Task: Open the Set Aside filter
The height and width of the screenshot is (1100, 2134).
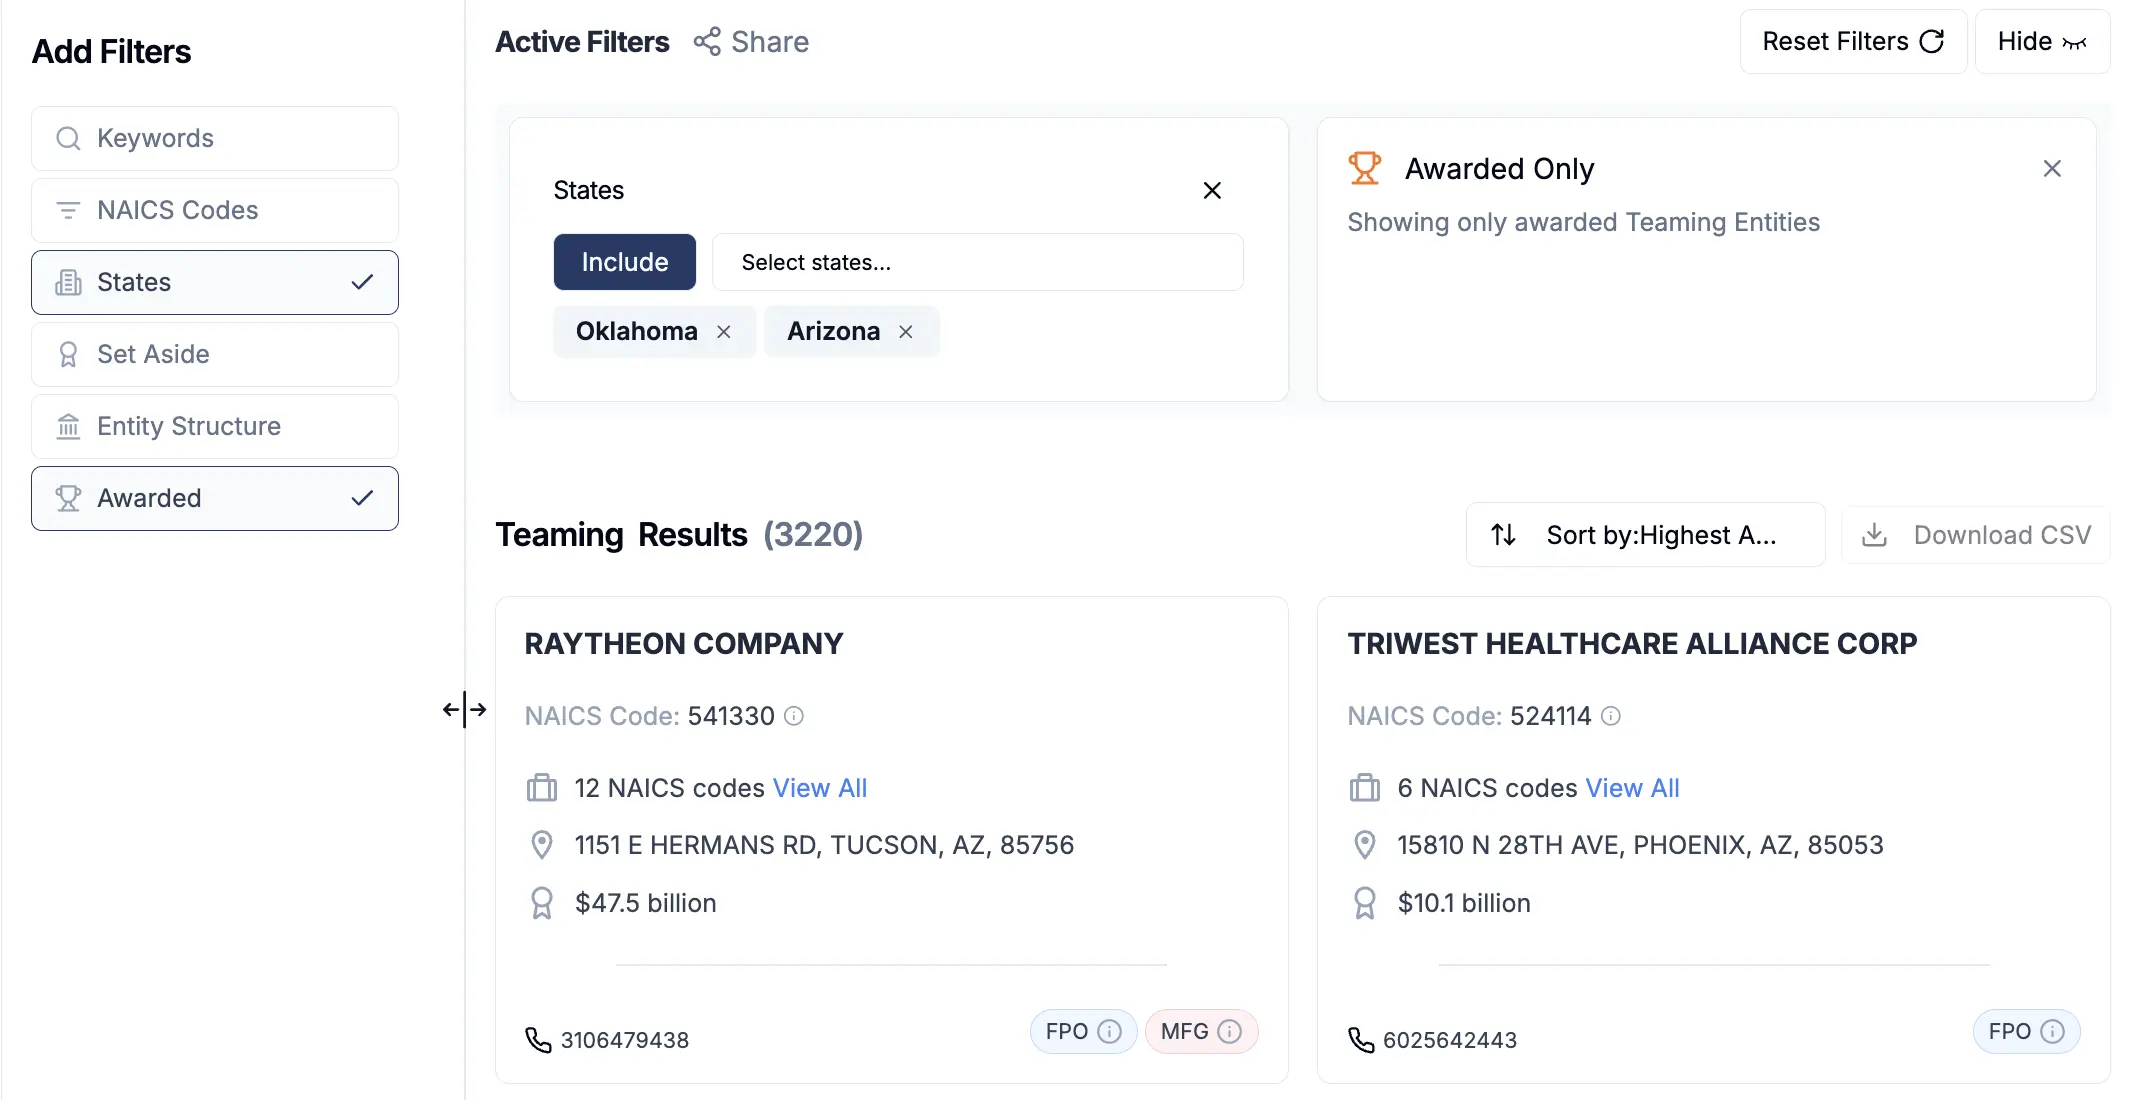Action: coord(215,354)
